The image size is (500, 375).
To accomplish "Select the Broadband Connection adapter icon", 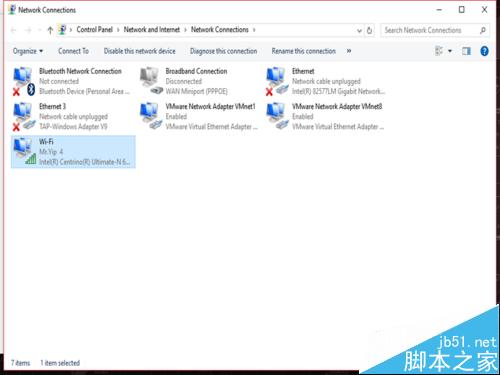I will 151,81.
